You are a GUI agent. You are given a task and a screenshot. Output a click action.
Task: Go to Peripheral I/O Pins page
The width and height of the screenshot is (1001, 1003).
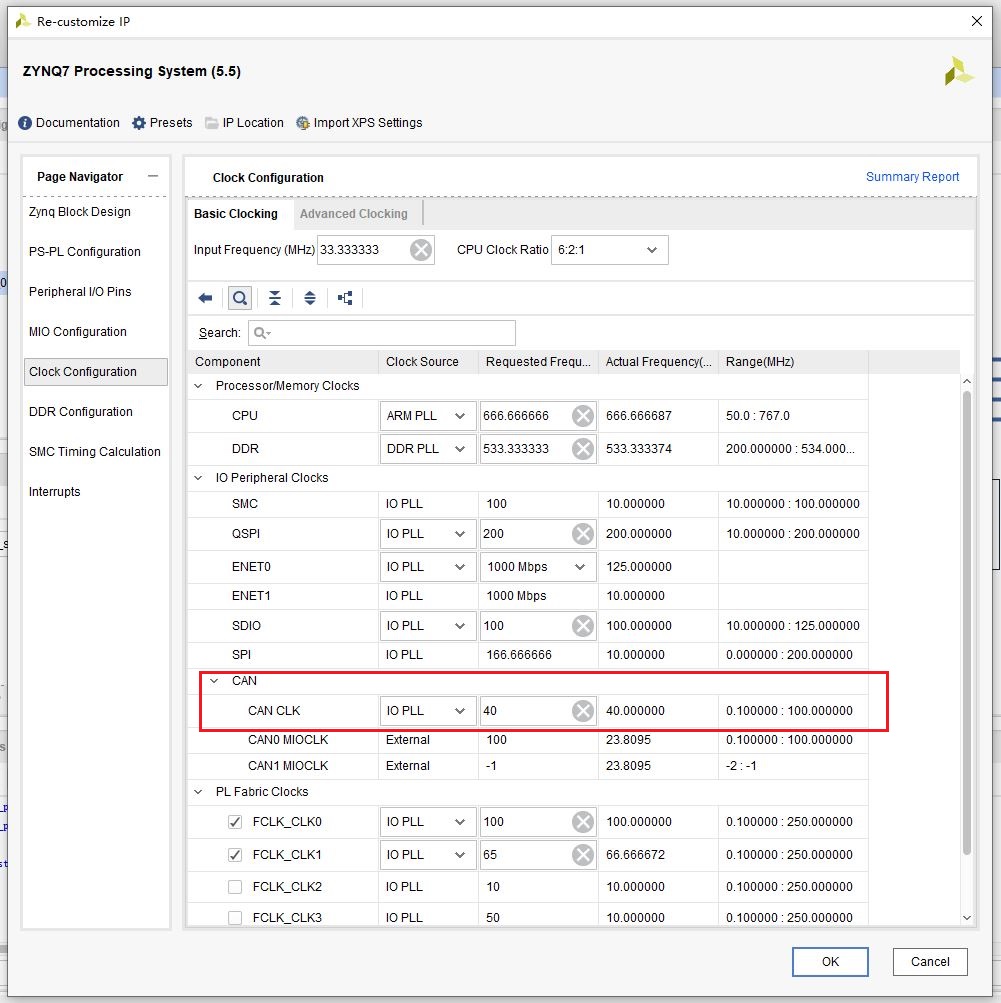pyautogui.click(x=80, y=292)
